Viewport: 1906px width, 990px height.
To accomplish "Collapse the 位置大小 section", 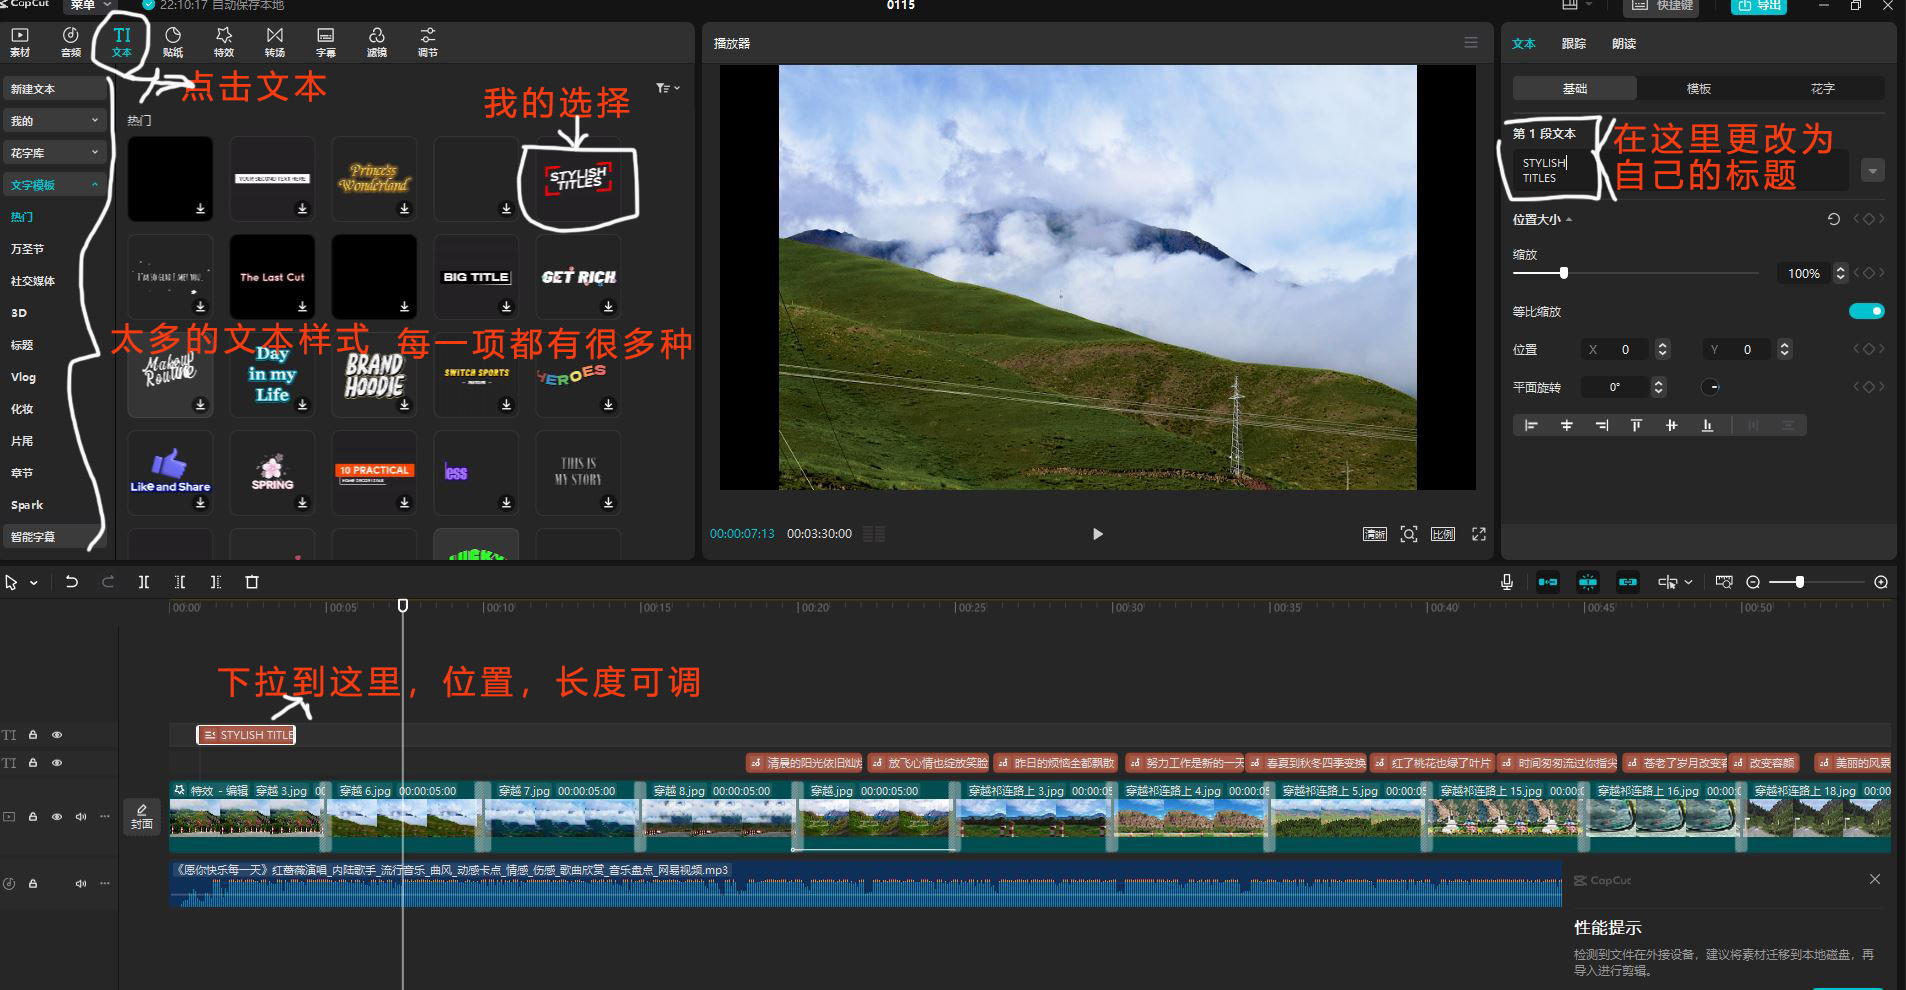I will [x=1569, y=220].
